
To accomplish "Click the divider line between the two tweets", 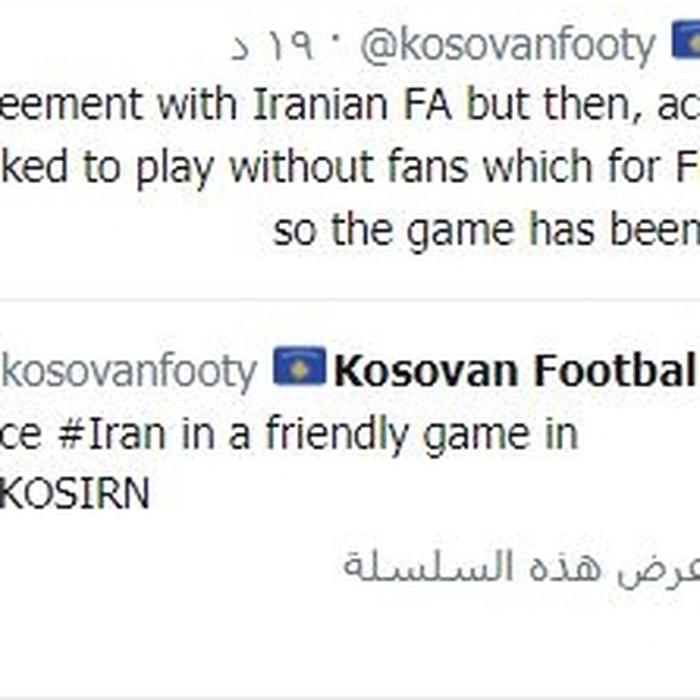I will 350,300.
